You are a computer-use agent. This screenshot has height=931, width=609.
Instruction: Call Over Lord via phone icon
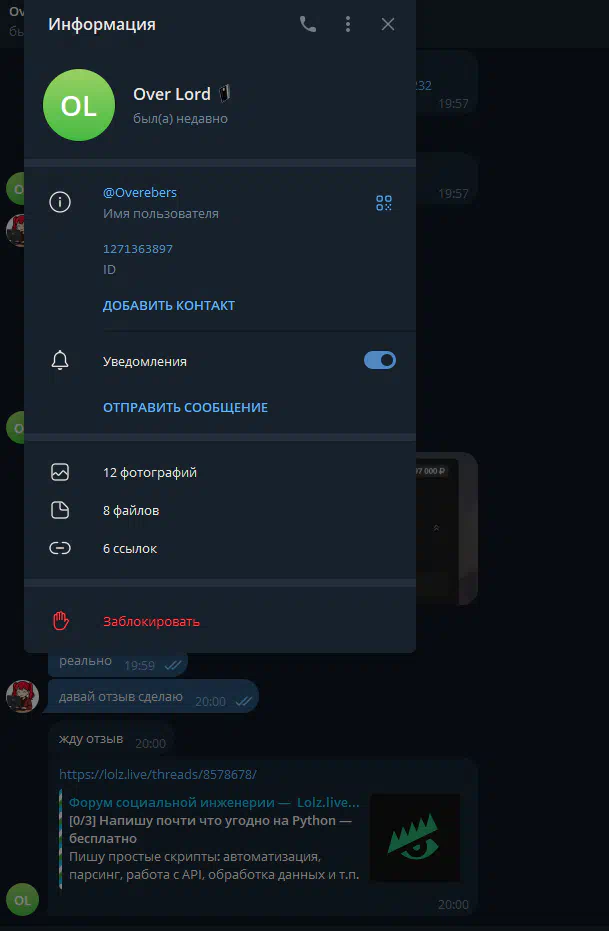pos(307,24)
